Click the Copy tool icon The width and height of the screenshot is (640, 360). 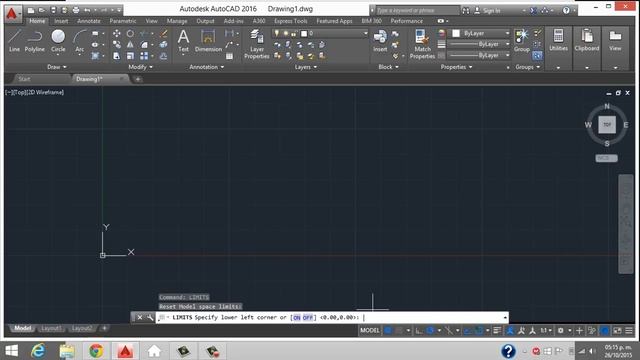[x=117, y=44]
